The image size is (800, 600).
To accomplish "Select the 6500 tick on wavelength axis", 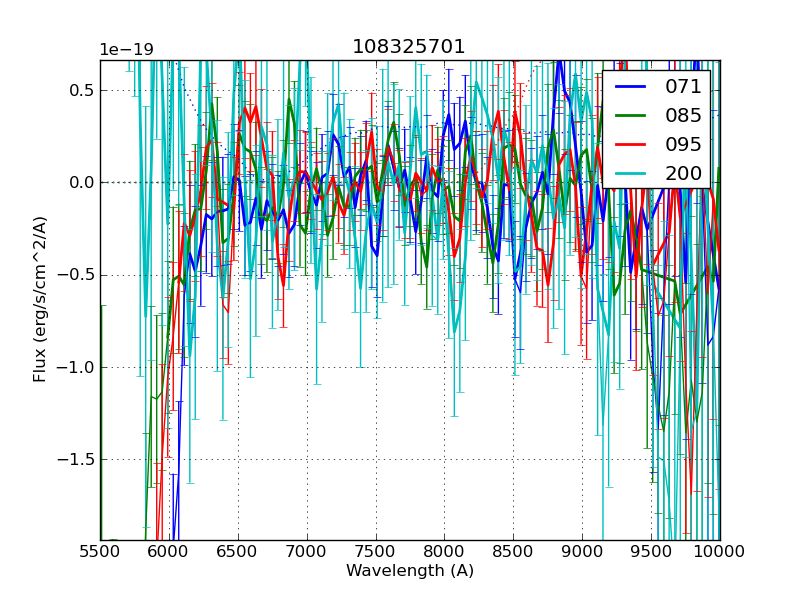I will (238, 552).
